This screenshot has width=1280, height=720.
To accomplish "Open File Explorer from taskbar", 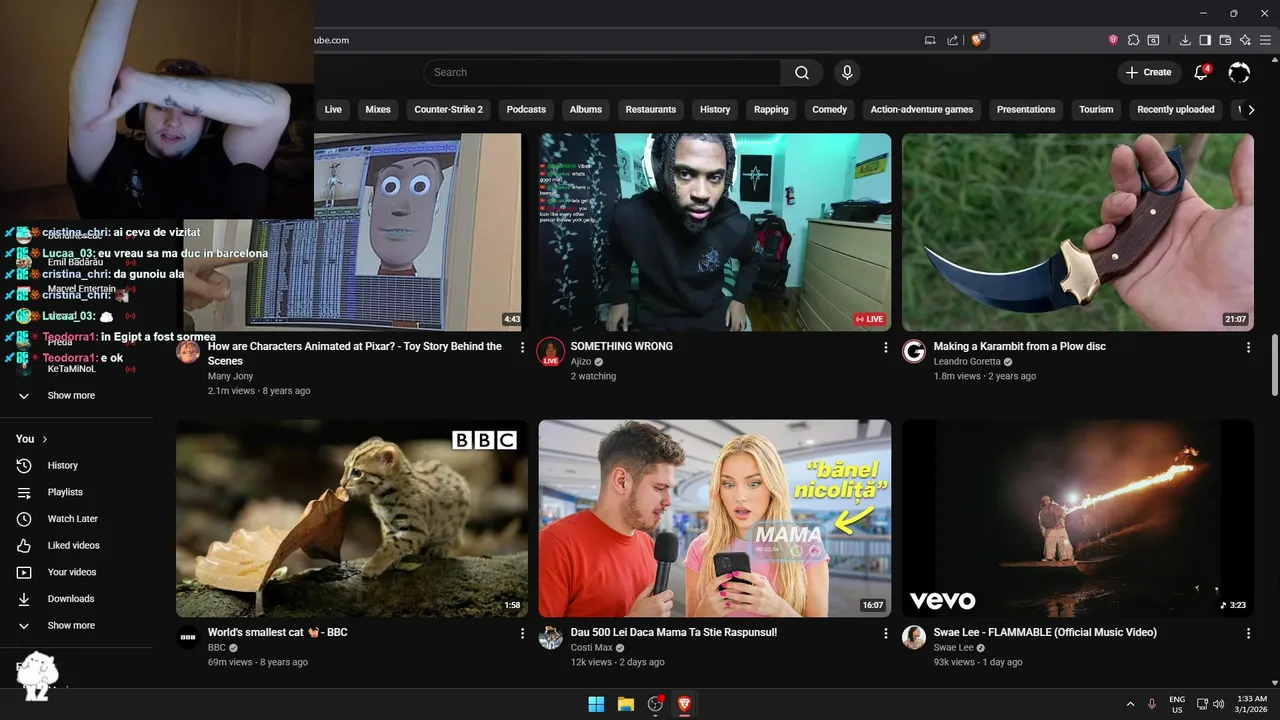I will tap(626, 704).
